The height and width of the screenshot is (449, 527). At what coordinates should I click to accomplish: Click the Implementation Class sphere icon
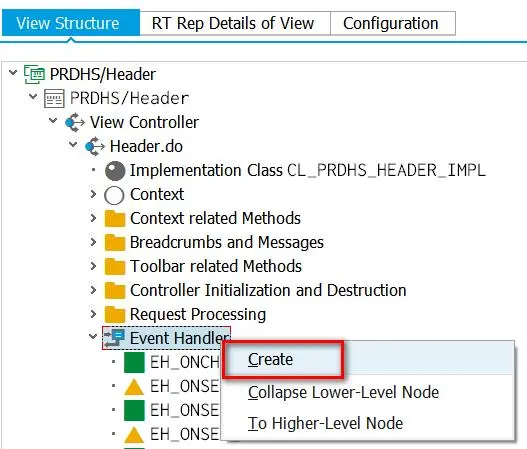point(115,171)
